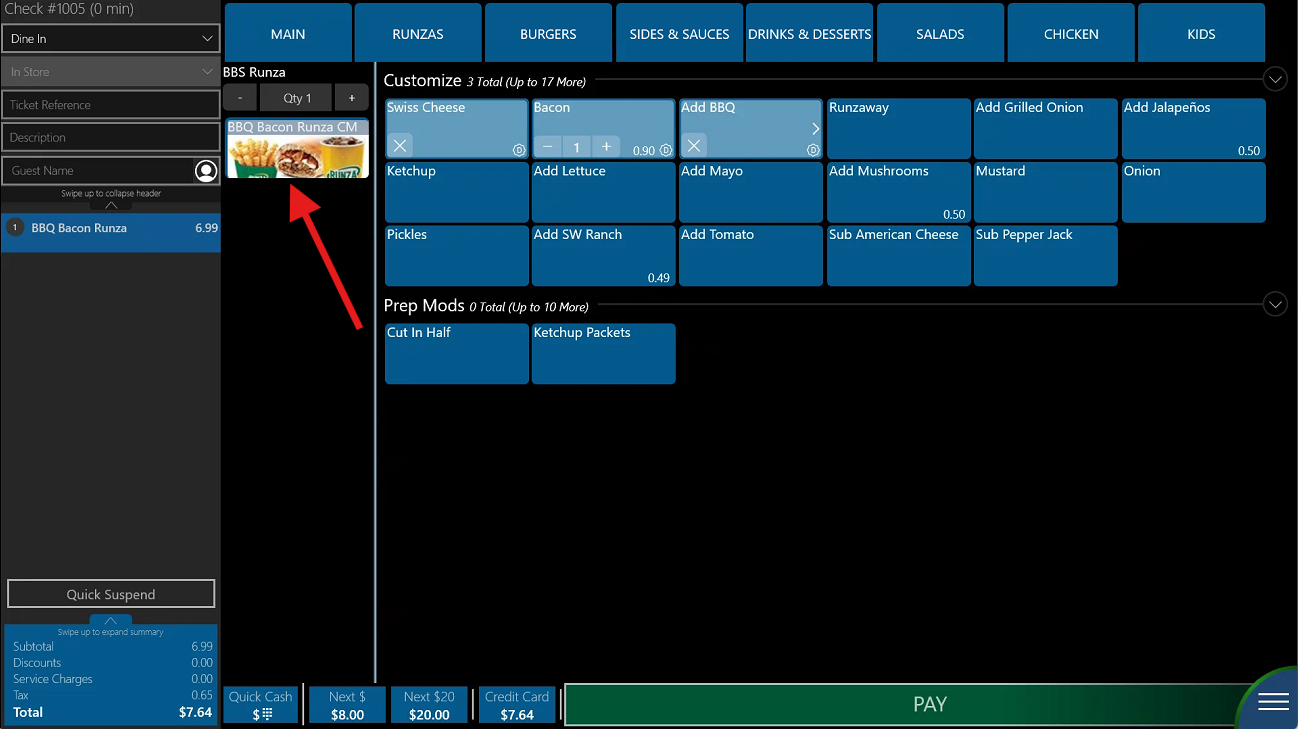Click the Quick Cash button

260,705
